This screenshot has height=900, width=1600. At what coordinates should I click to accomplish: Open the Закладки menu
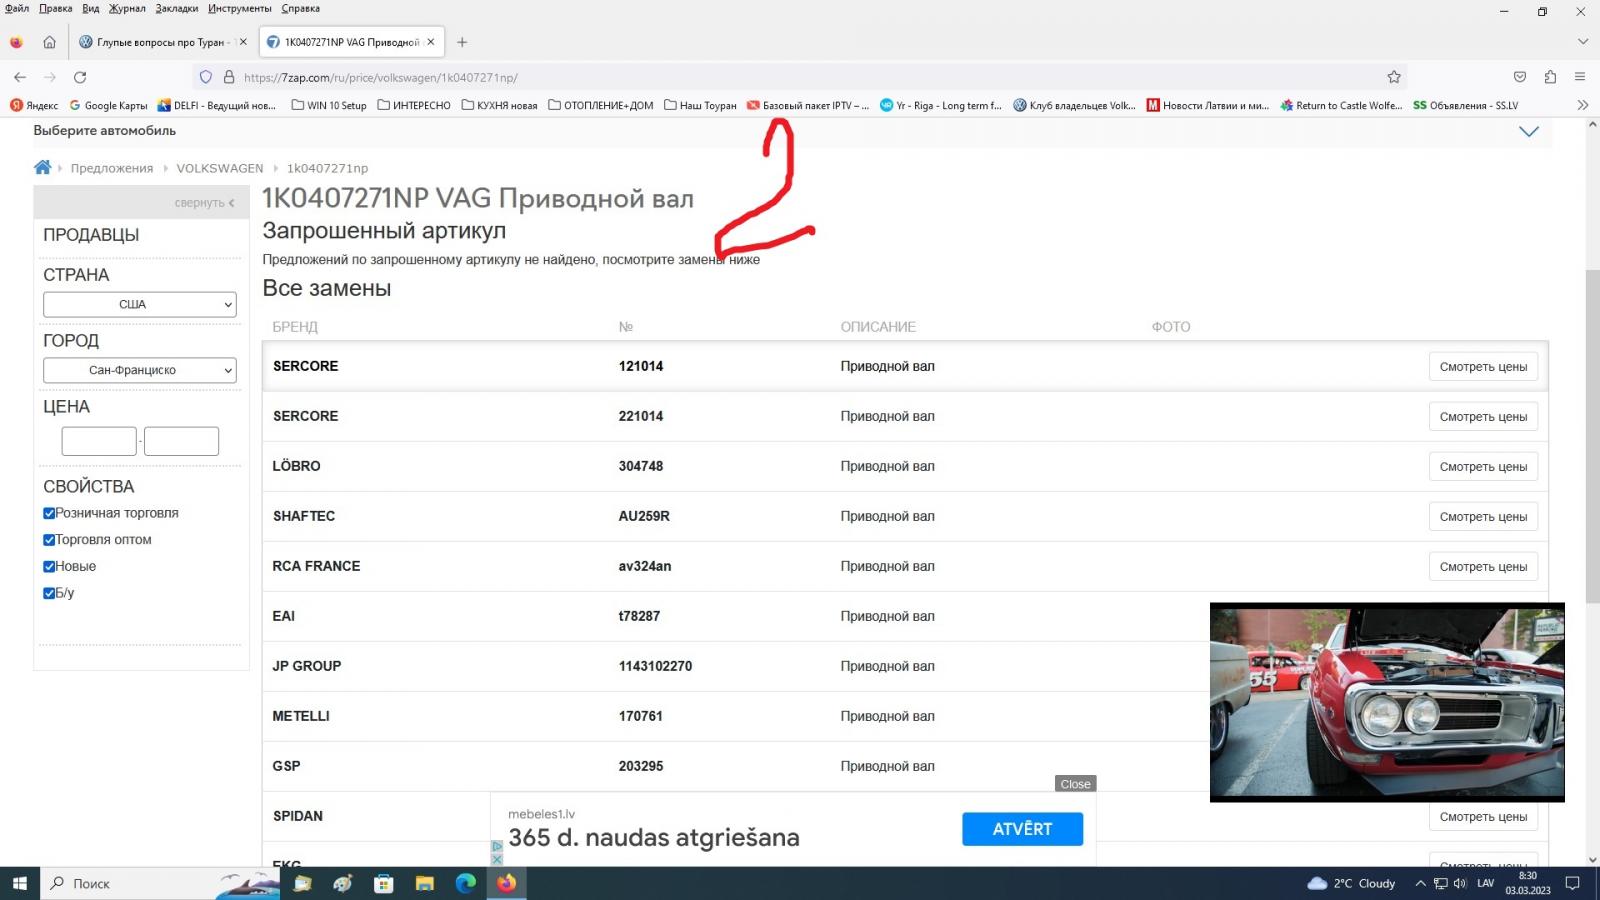(x=177, y=8)
